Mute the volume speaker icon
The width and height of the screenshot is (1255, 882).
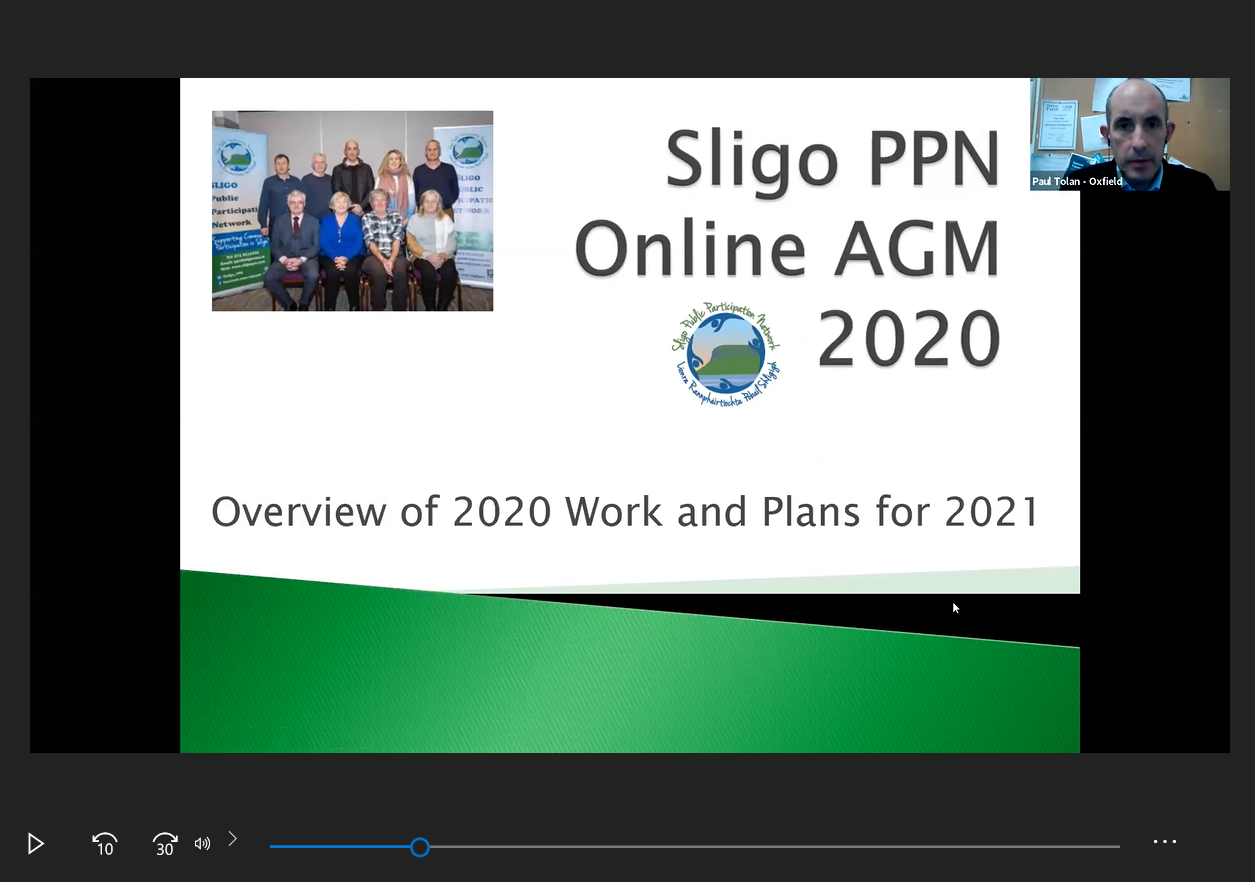tap(202, 844)
